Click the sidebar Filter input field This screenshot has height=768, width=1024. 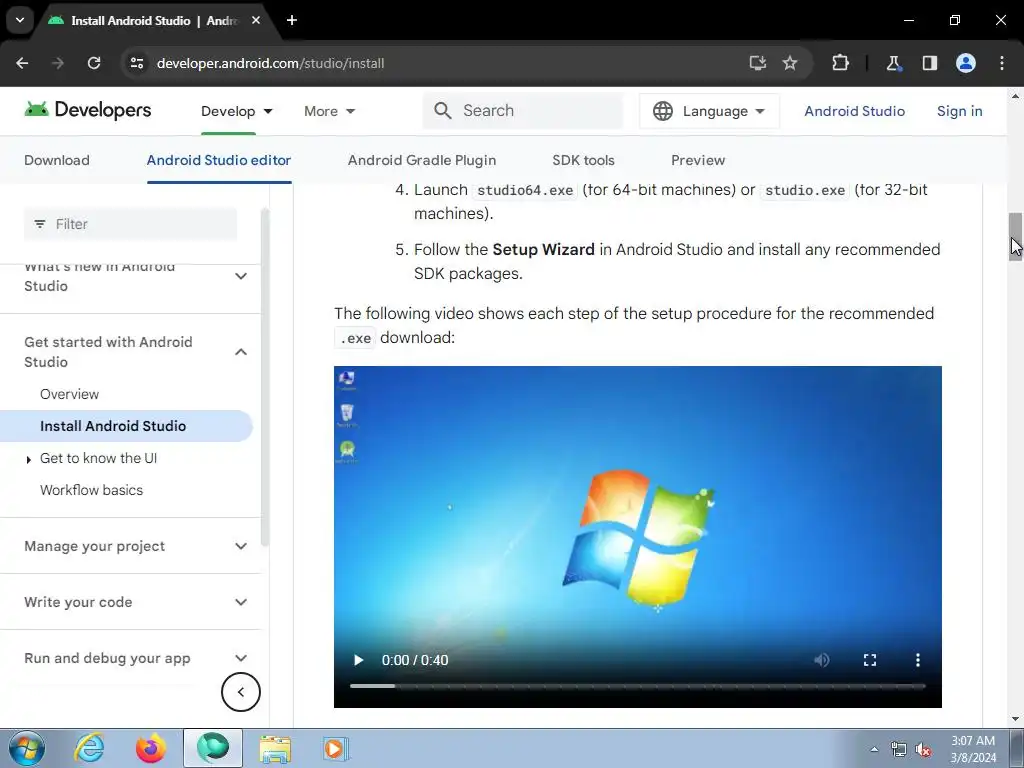(131, 224)
